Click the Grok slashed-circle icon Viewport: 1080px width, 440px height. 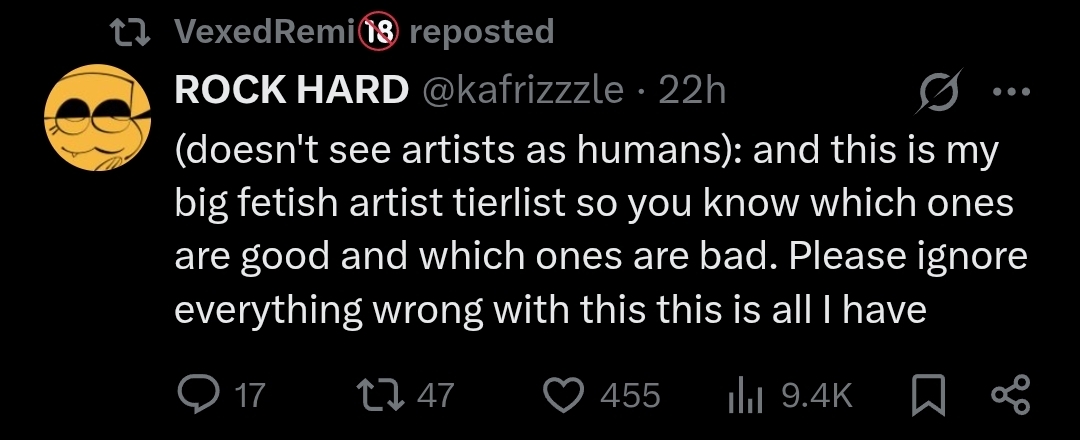pyautogui.click(x=941, y=93)
